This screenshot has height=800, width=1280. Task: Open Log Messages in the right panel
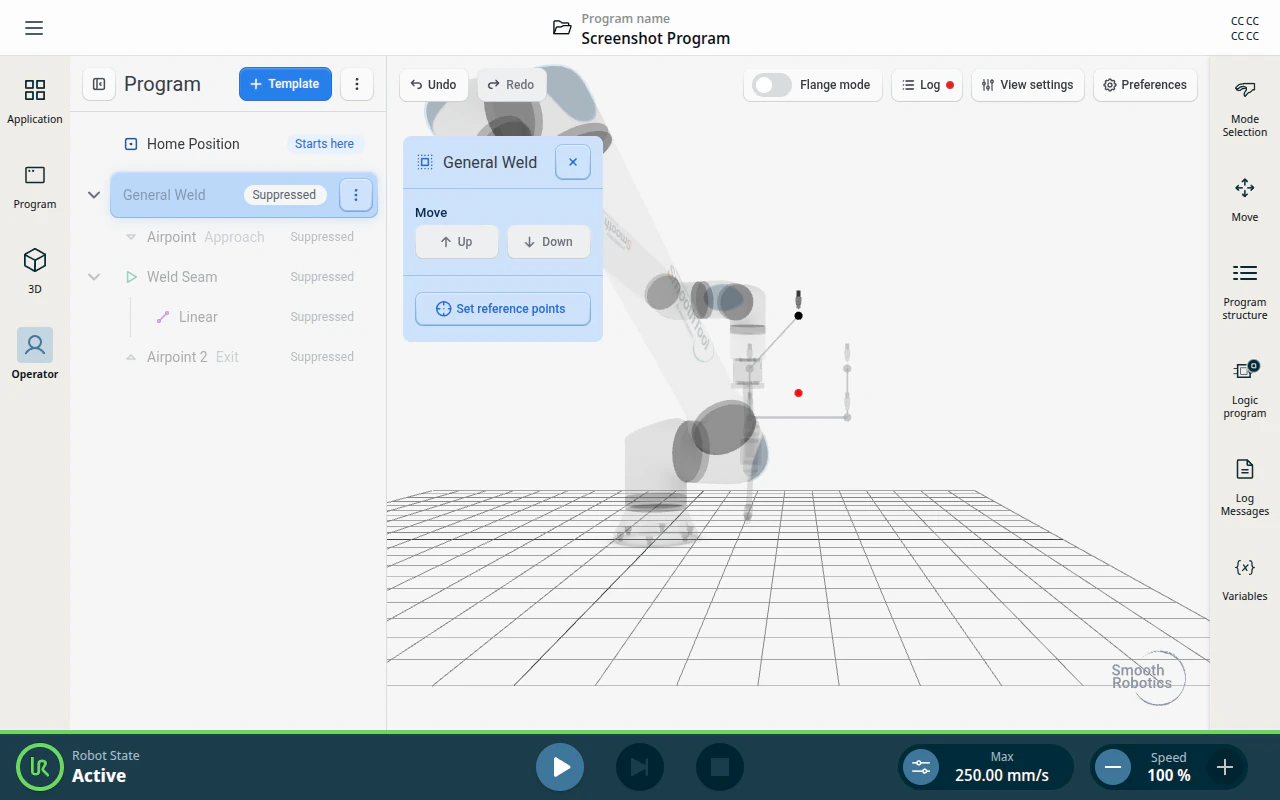click(x=1245, y=487)
